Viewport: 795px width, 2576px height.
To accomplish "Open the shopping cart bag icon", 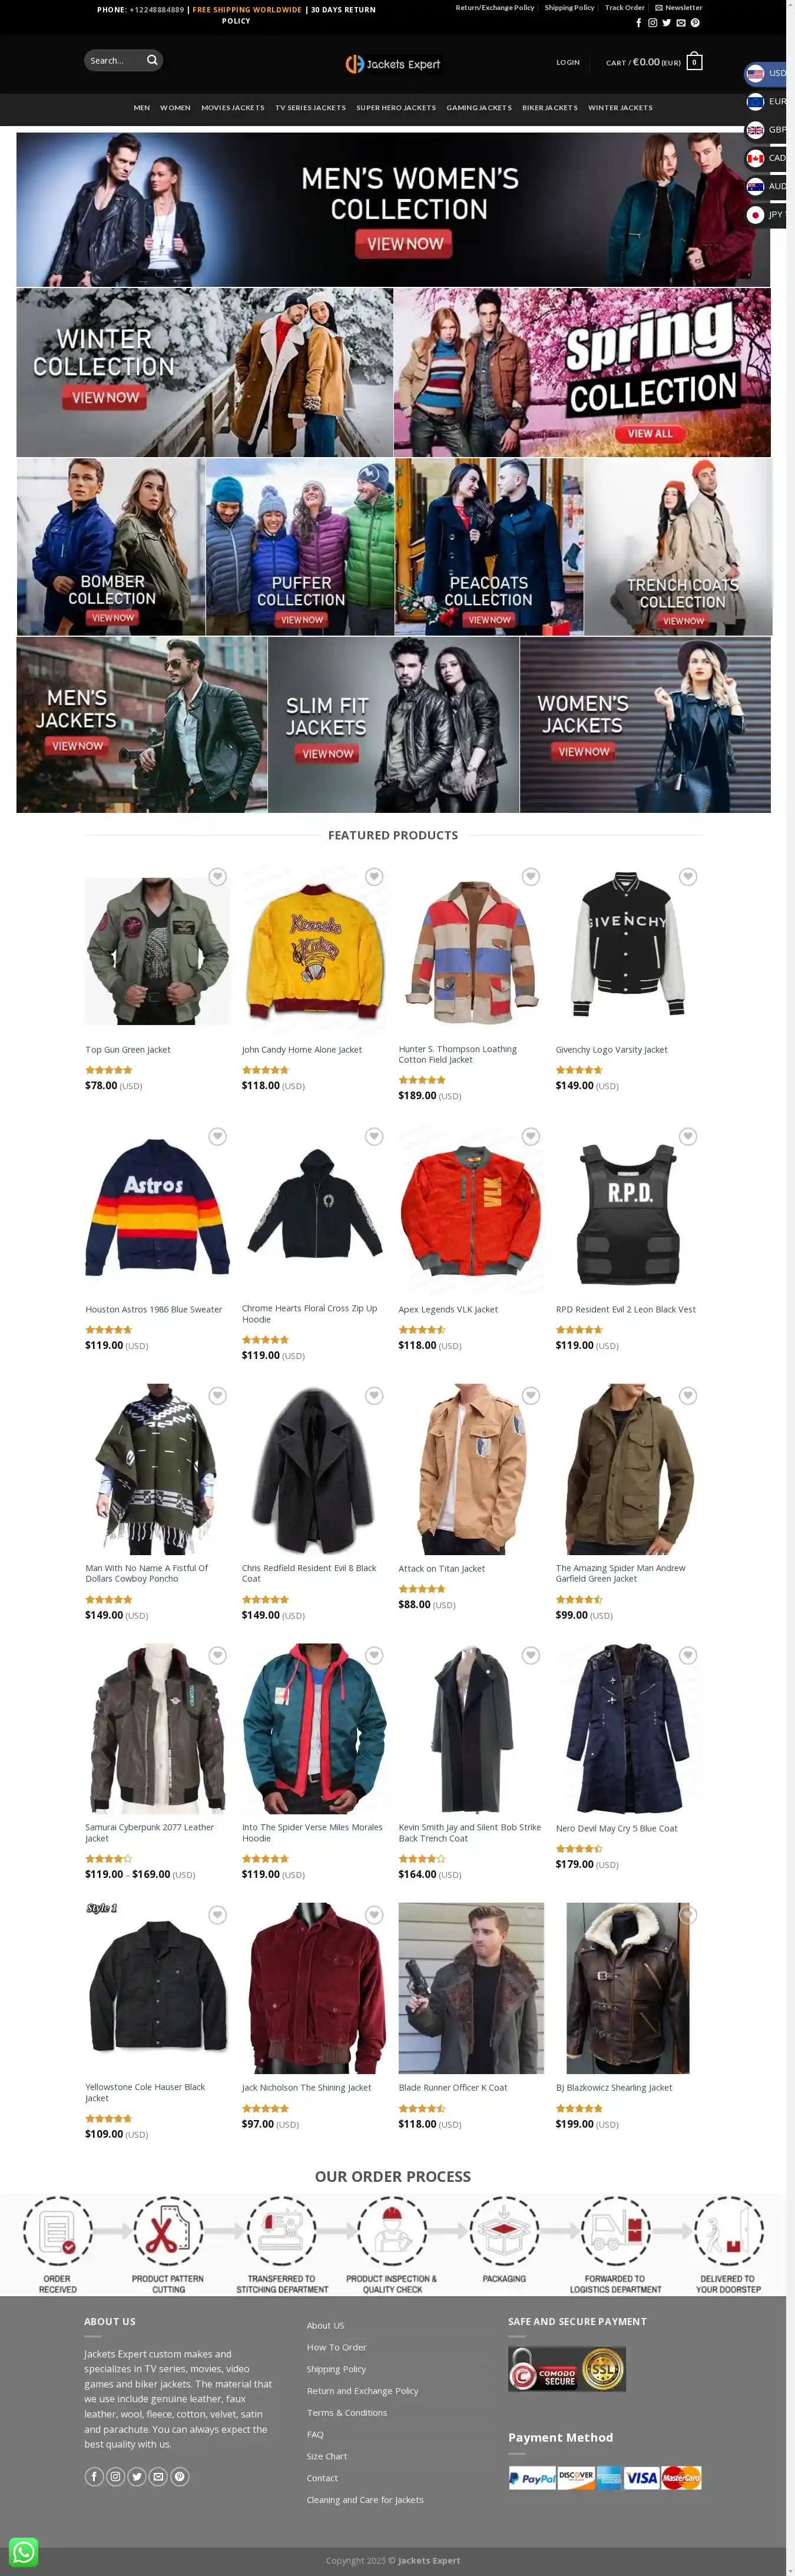I will click(x=694, y=61).
